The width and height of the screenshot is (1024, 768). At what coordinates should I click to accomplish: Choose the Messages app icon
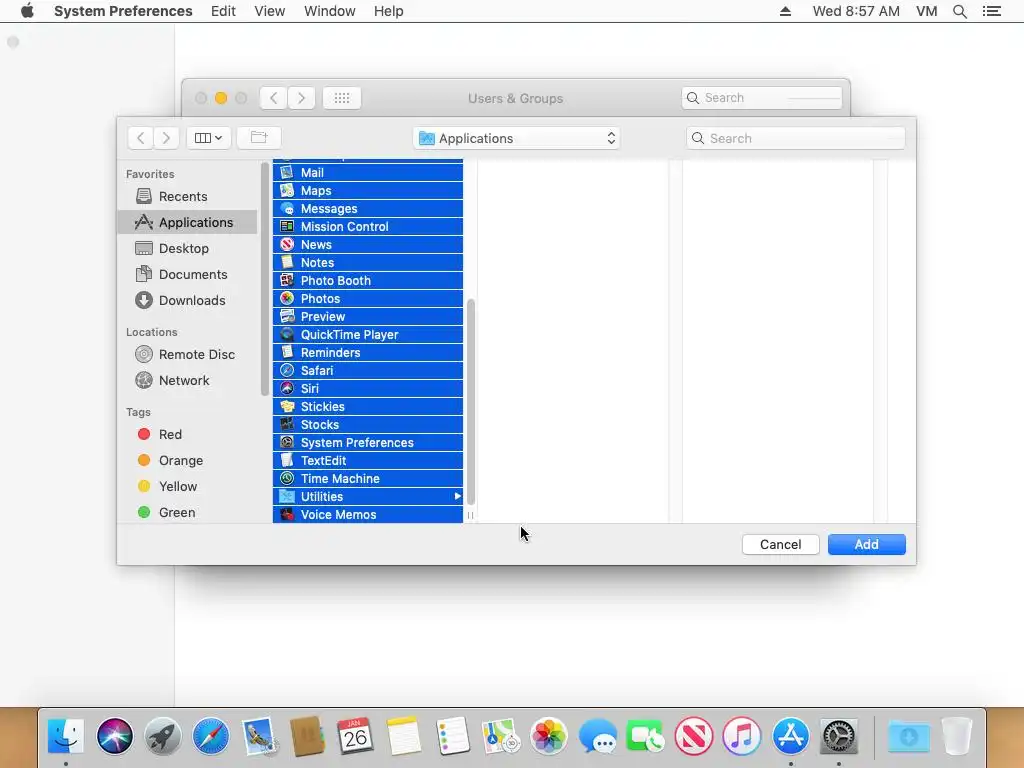tap(287, 208)
